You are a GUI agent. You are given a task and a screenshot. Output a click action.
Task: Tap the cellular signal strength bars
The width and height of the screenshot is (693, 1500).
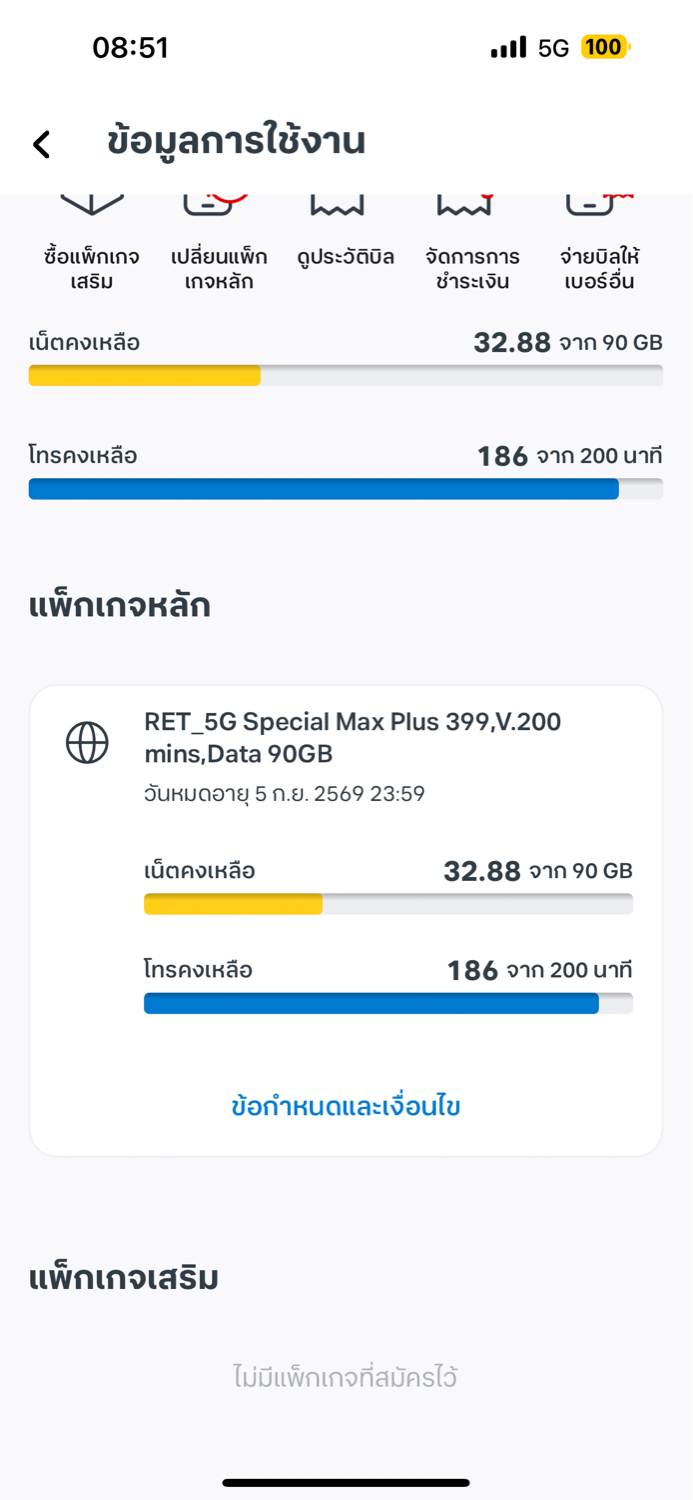tap(508, 48)
